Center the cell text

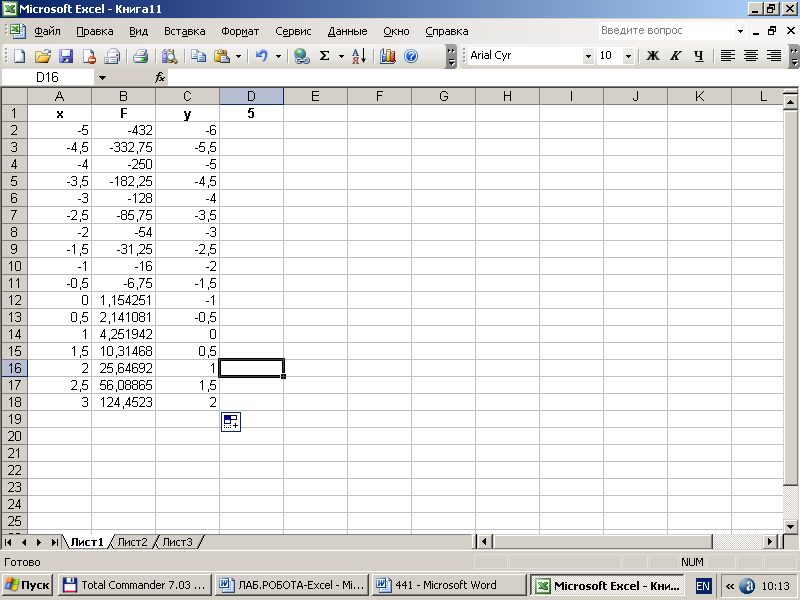(751, 56)
